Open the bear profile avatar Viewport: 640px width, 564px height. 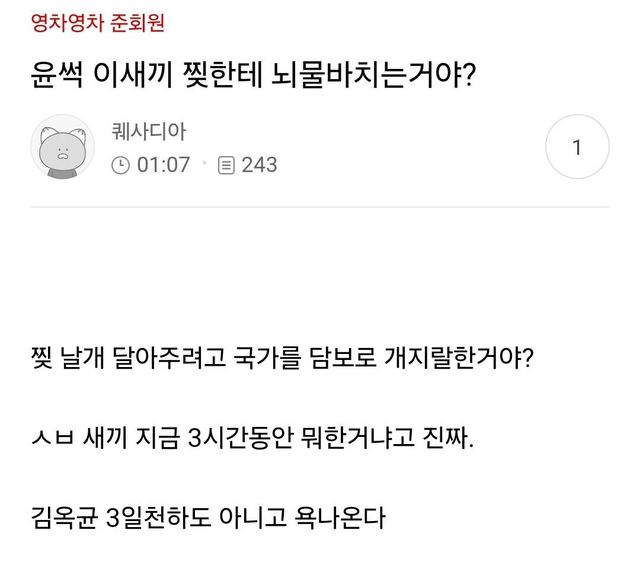[63, 148]
